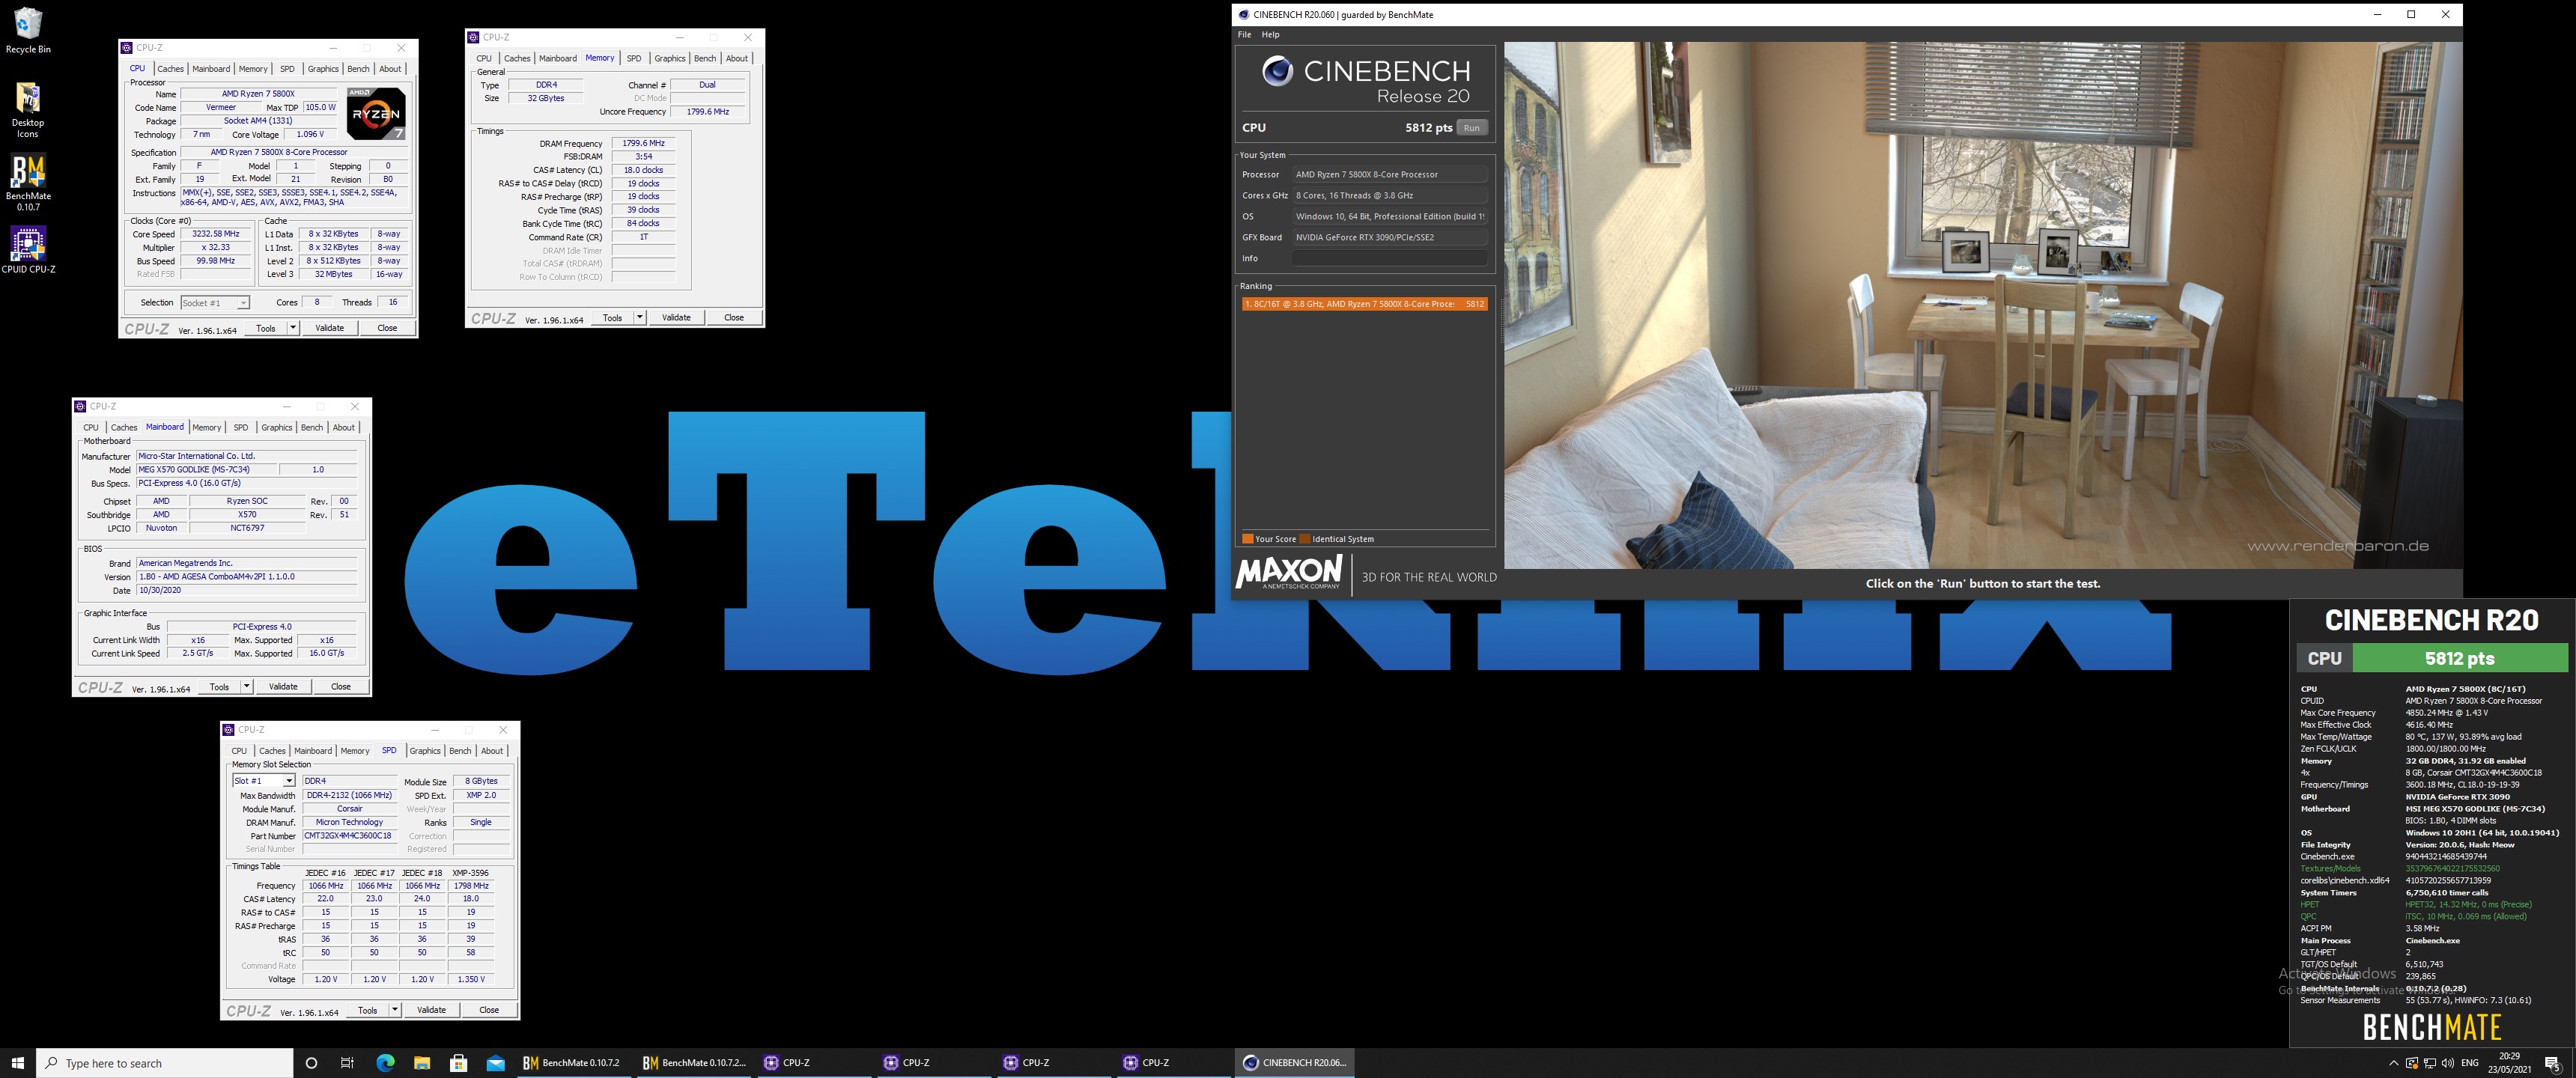Launch BenchMate 0.10.7 desktop shortcut

pyautogui.click(x=28, y=182)
